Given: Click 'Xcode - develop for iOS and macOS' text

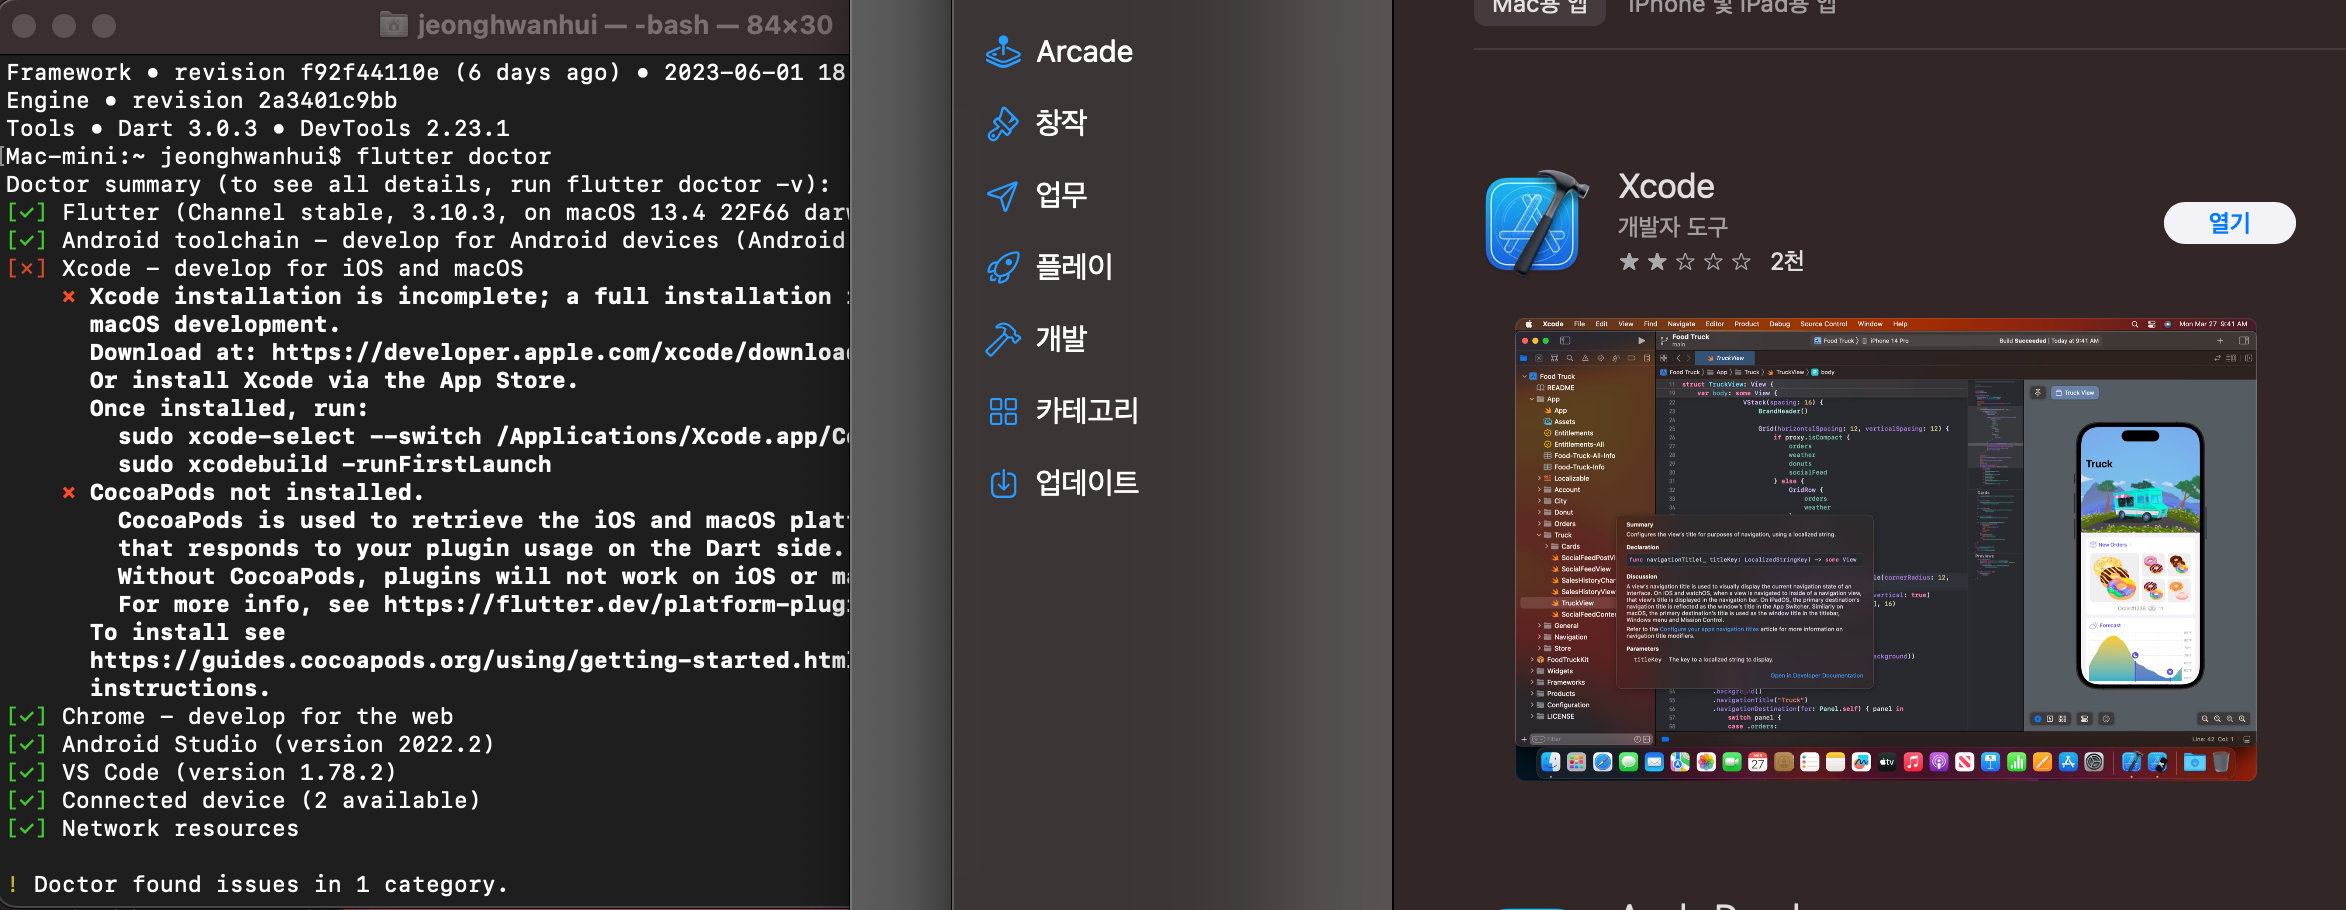Looking at the screenshot, I should 292,269.
